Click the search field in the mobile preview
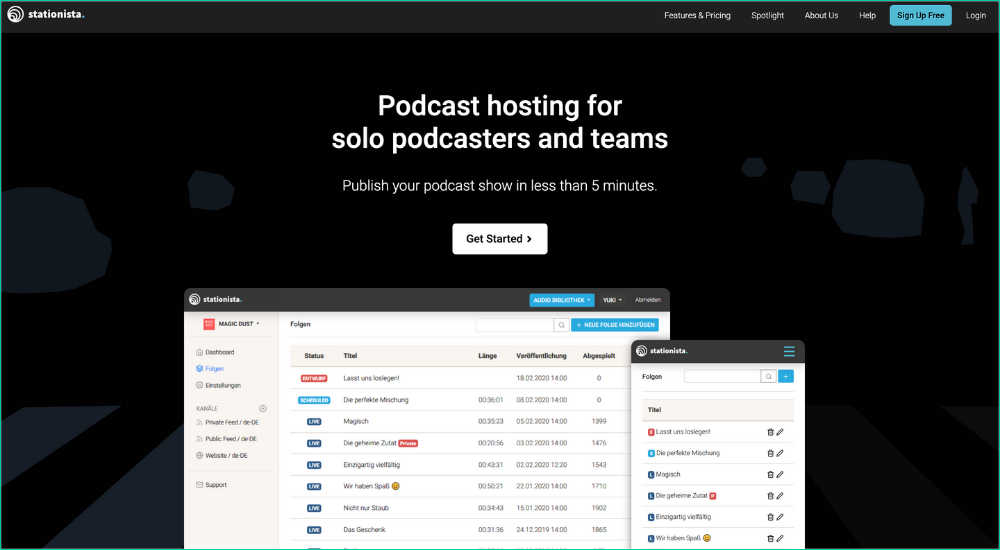 723,376
